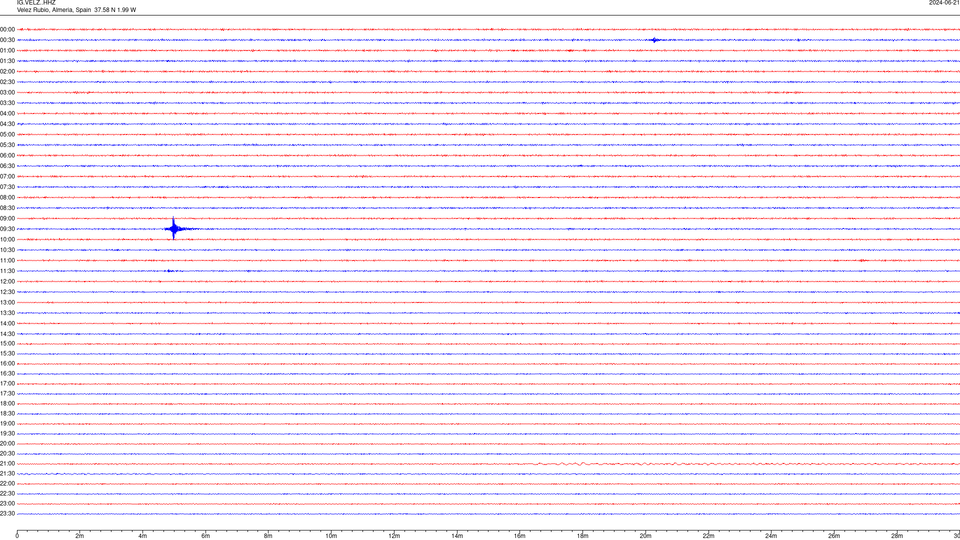Click the 04:00 time label
This screenshot has width=960, height=540.
tap(7, 114)
